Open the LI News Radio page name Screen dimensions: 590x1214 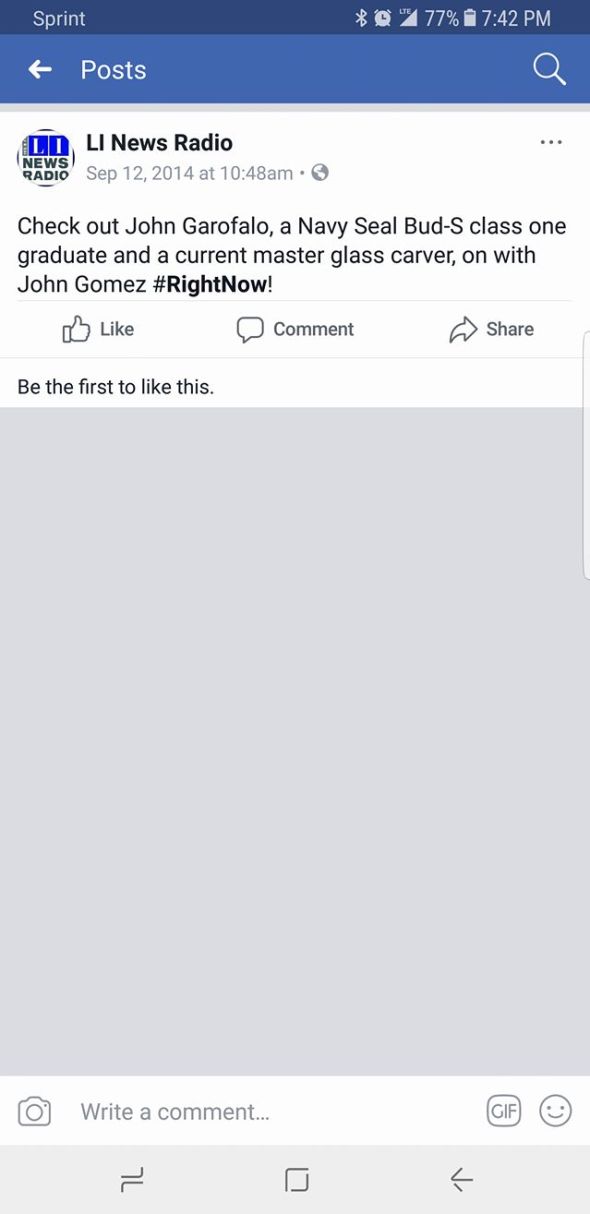tap(159, 143)
